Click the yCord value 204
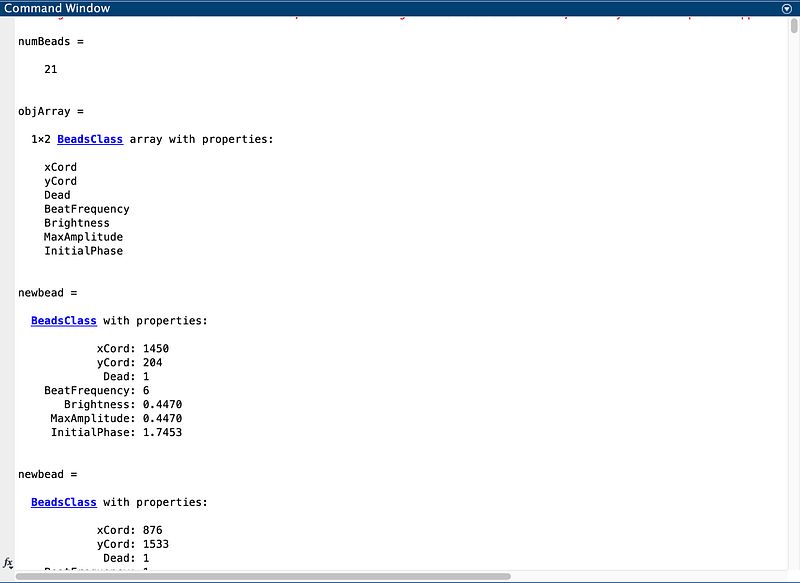 click(x=153, y=363)
